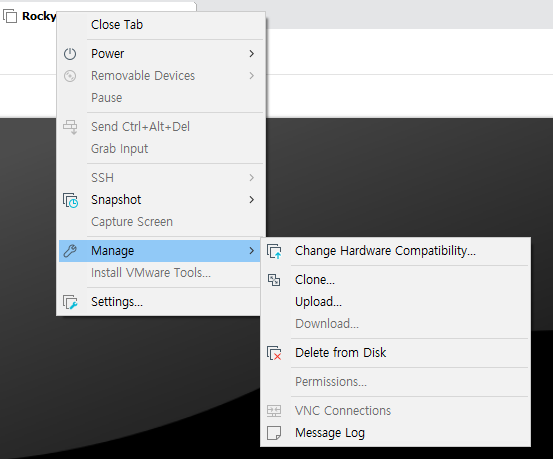The width and height of the screenshot is (553, 459).
Task: Select Clone... in Manage submenu
Action: 395,280
